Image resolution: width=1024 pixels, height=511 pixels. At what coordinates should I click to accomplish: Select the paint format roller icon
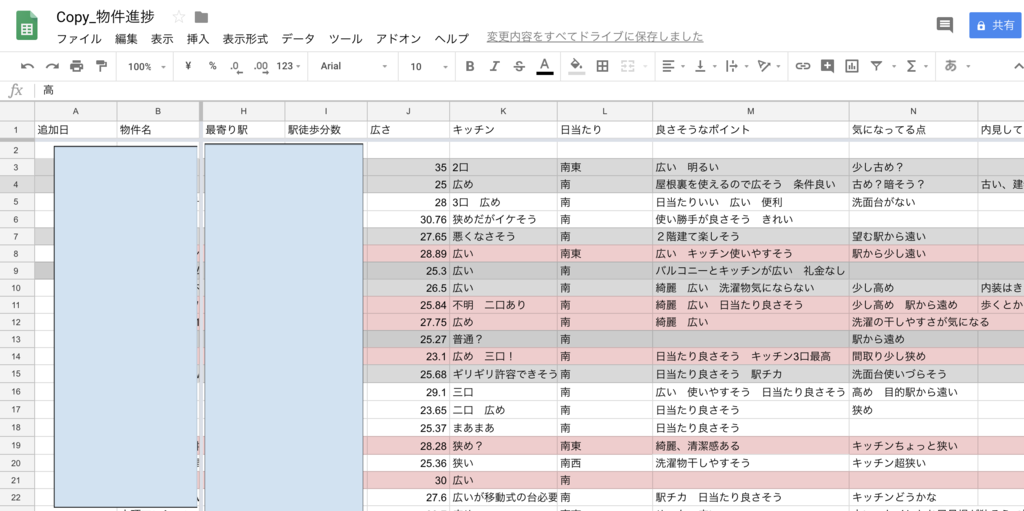(101, 66)
